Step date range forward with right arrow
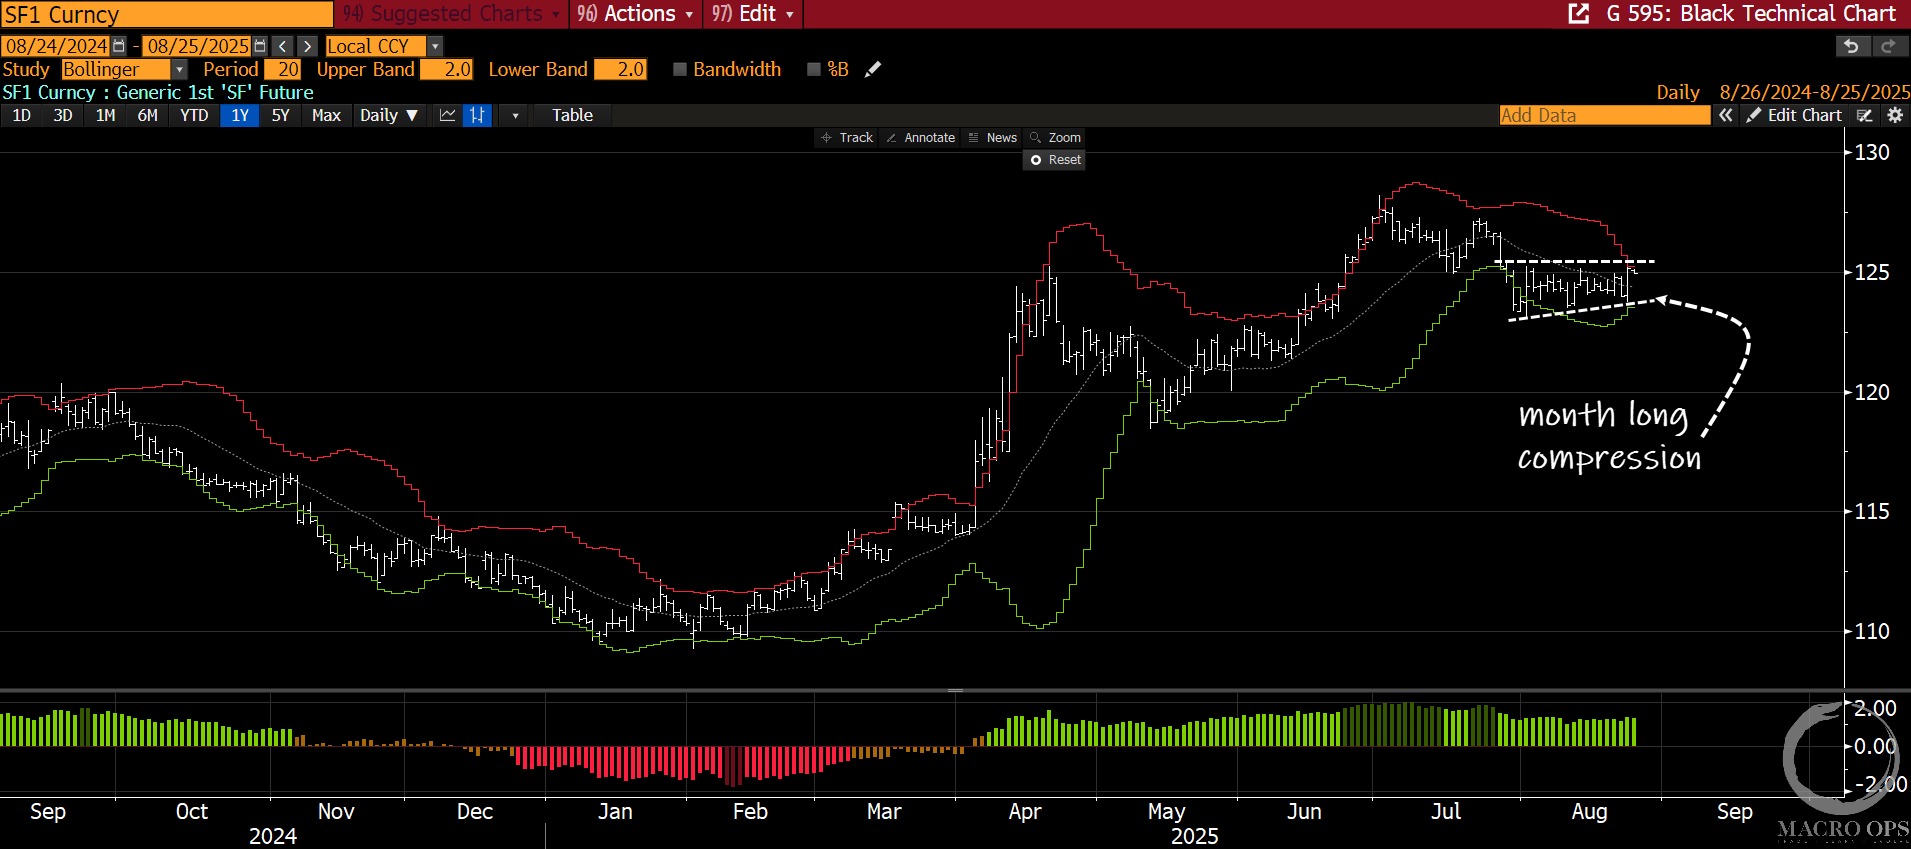The image size is (1911, 849). [308, 46]
